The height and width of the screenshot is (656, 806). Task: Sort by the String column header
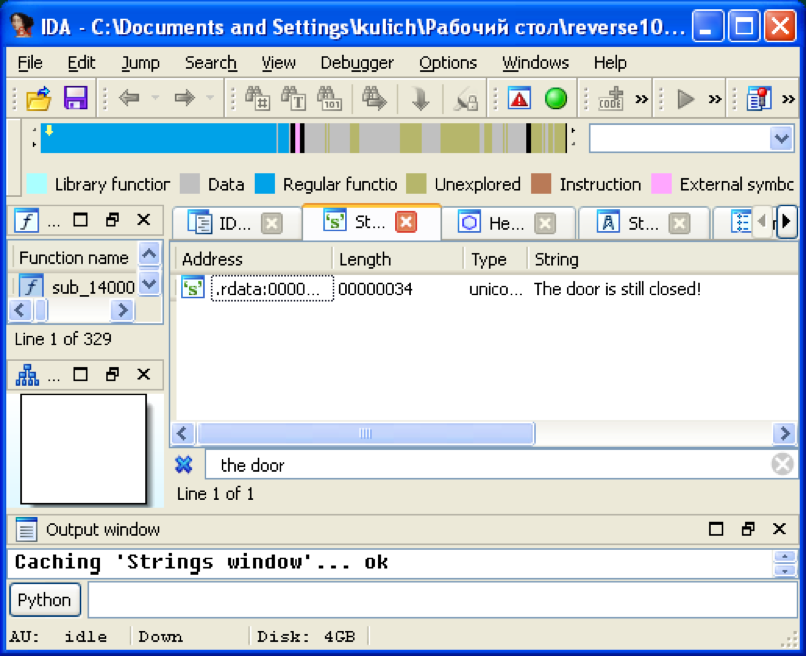click(x=663, y=259)
